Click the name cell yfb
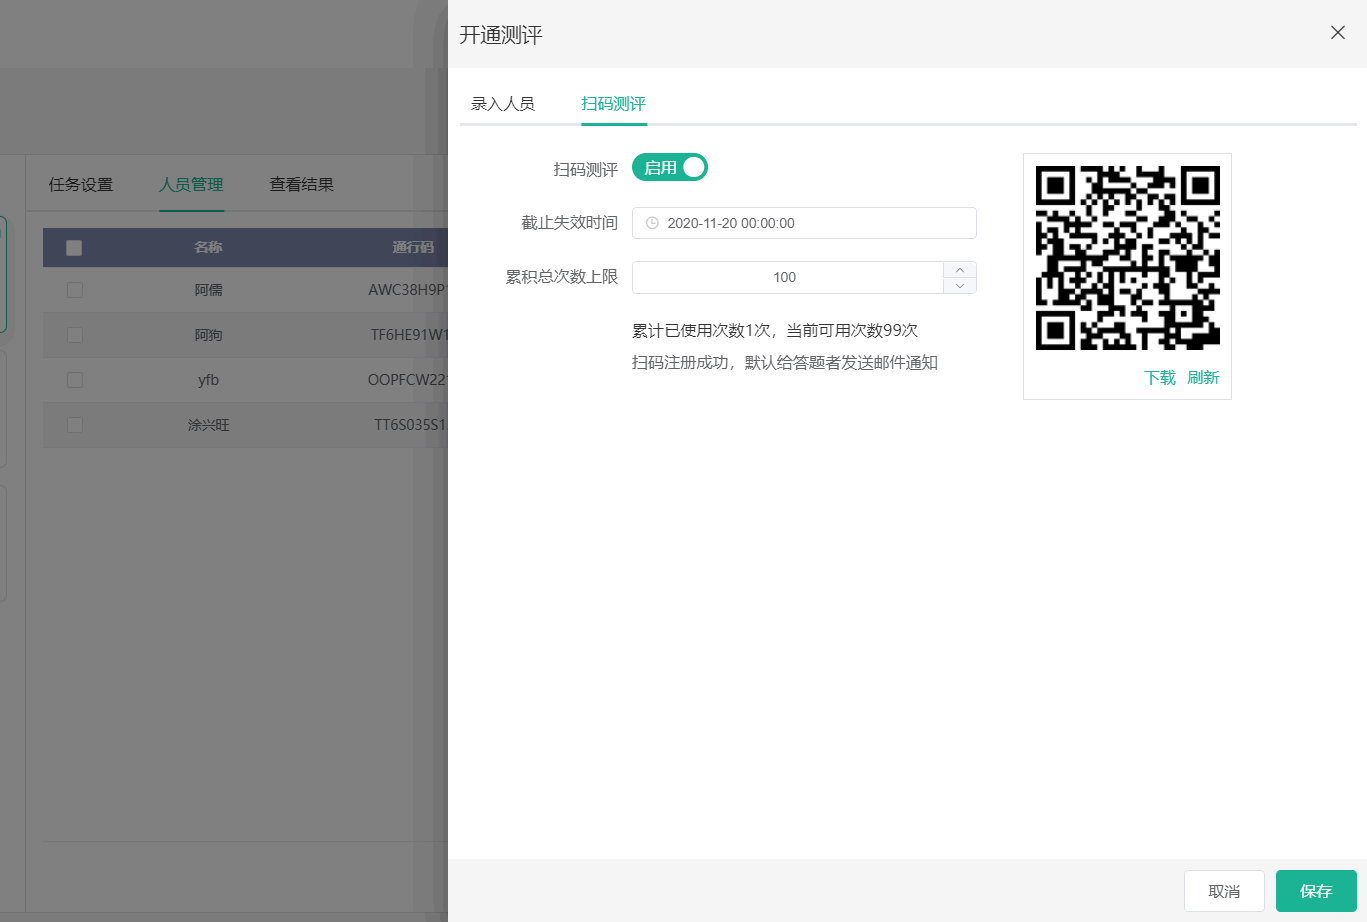The image size is (1367, 922). [208, 380]
